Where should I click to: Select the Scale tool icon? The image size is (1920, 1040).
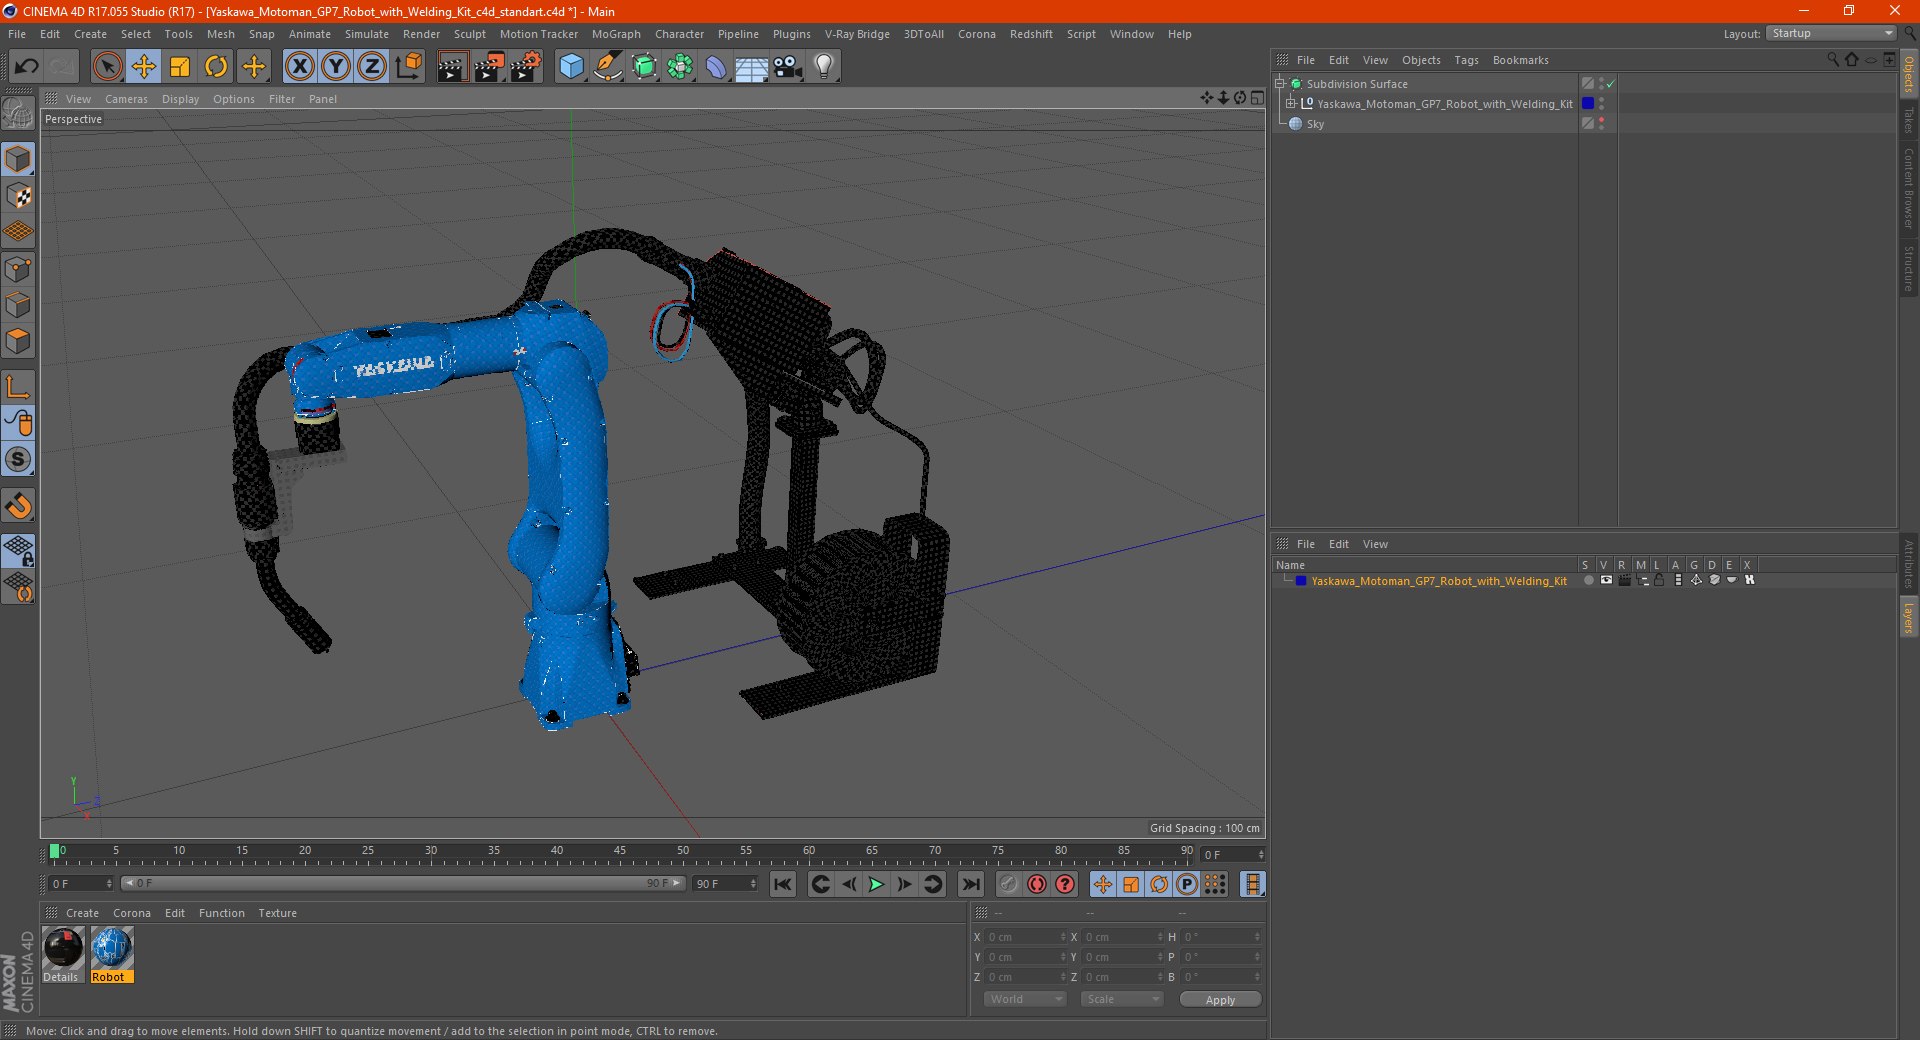(180, 67)
